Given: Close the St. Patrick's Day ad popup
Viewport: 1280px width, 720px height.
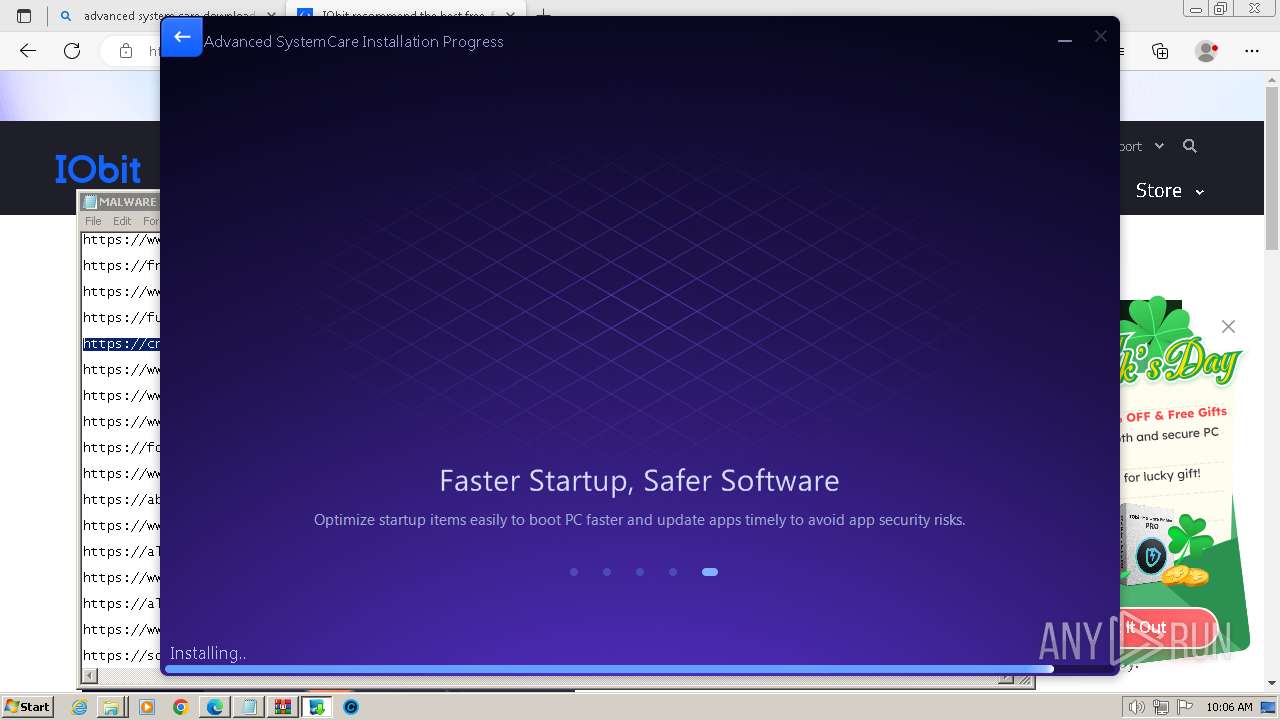Looking at the screenshot, I should (x=1228, y=327).
